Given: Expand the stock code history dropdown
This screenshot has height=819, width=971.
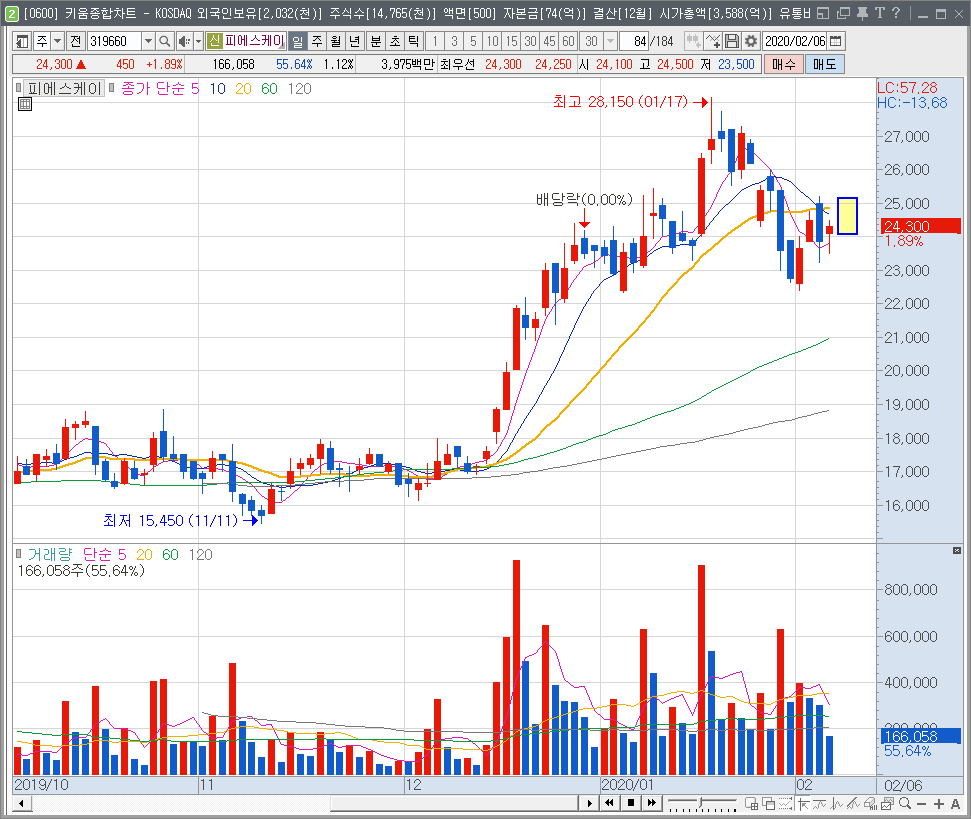Looking at the screenshot, I should click(148, 41).
